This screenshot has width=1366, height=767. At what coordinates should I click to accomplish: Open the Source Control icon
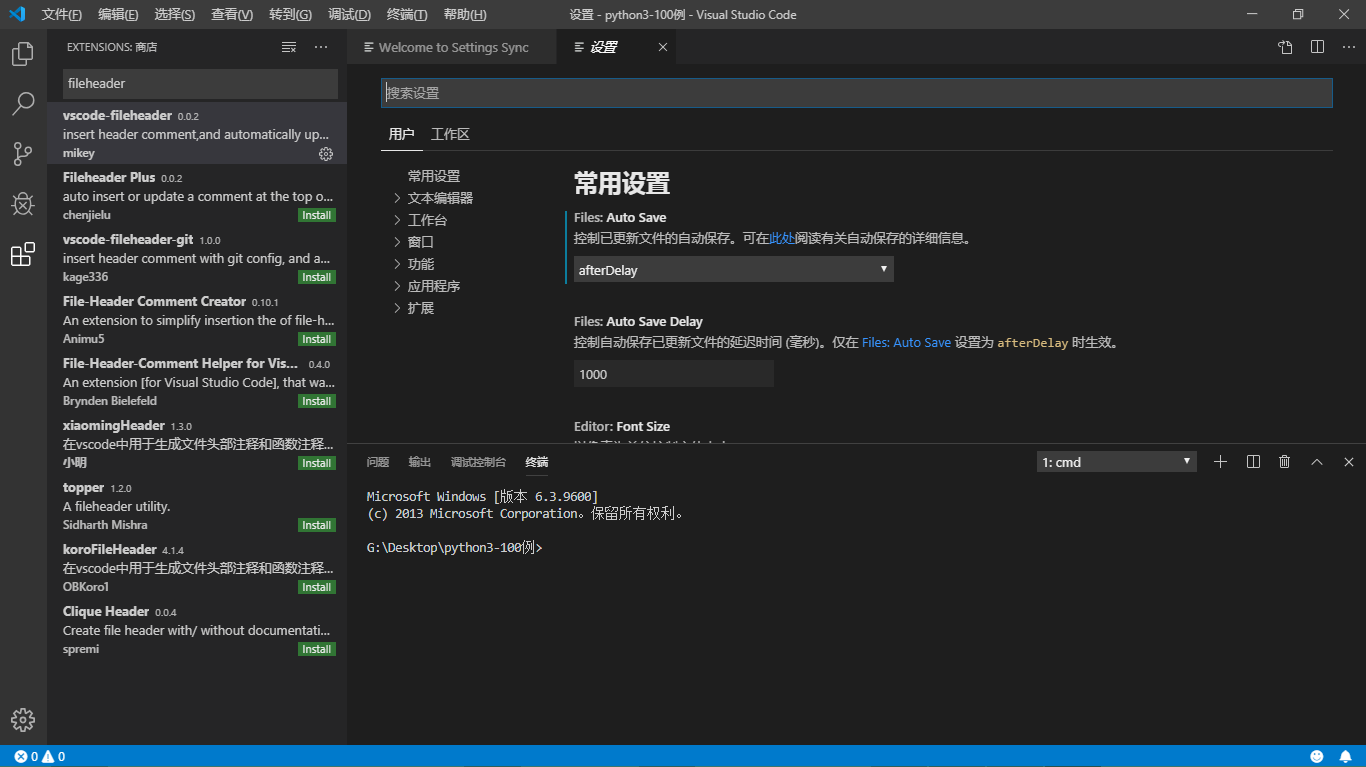(x=21, y=153)
